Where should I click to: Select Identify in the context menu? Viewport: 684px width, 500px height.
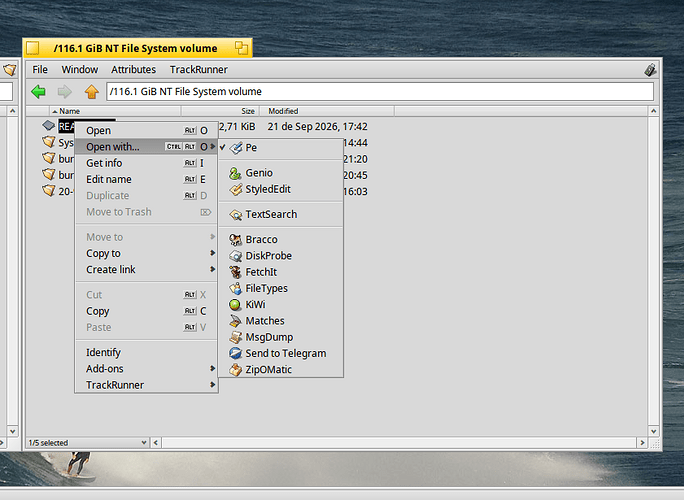point(146,353)
